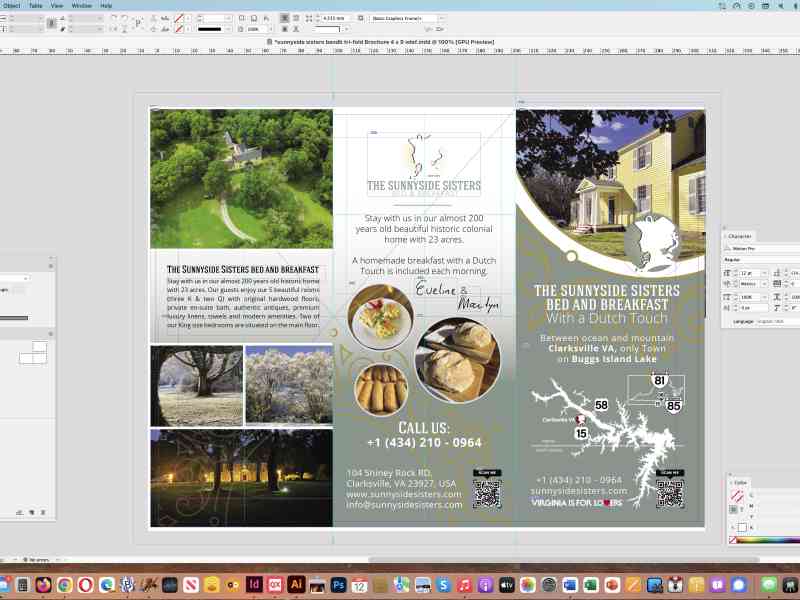Viewport: 800px width, 600px height.
Task: Select the sunnyside sisters brochure document tab
Action: [381, 42]
